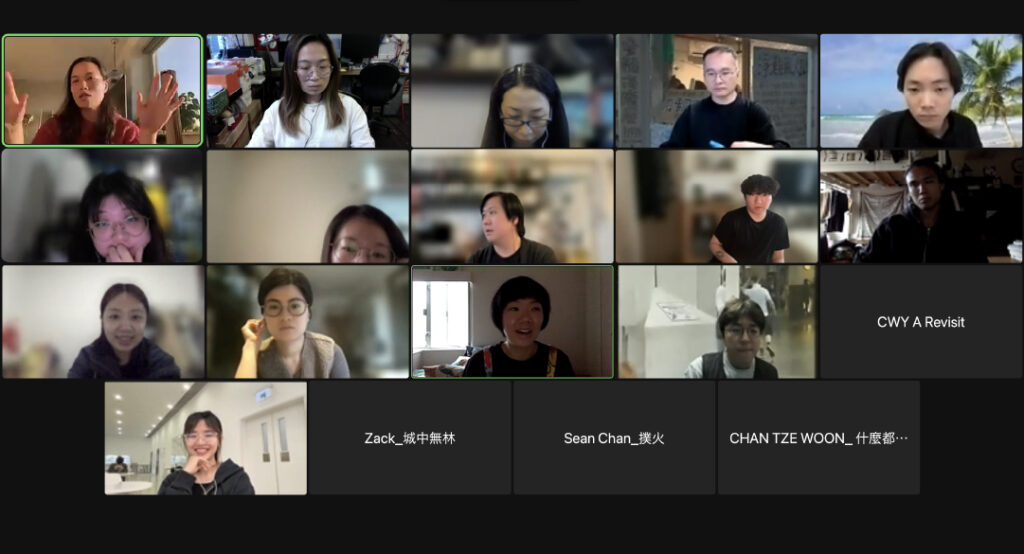Select video of person with pink-lit face
Viewport: 1024px width, 554px height.
(x=103, y=206)
